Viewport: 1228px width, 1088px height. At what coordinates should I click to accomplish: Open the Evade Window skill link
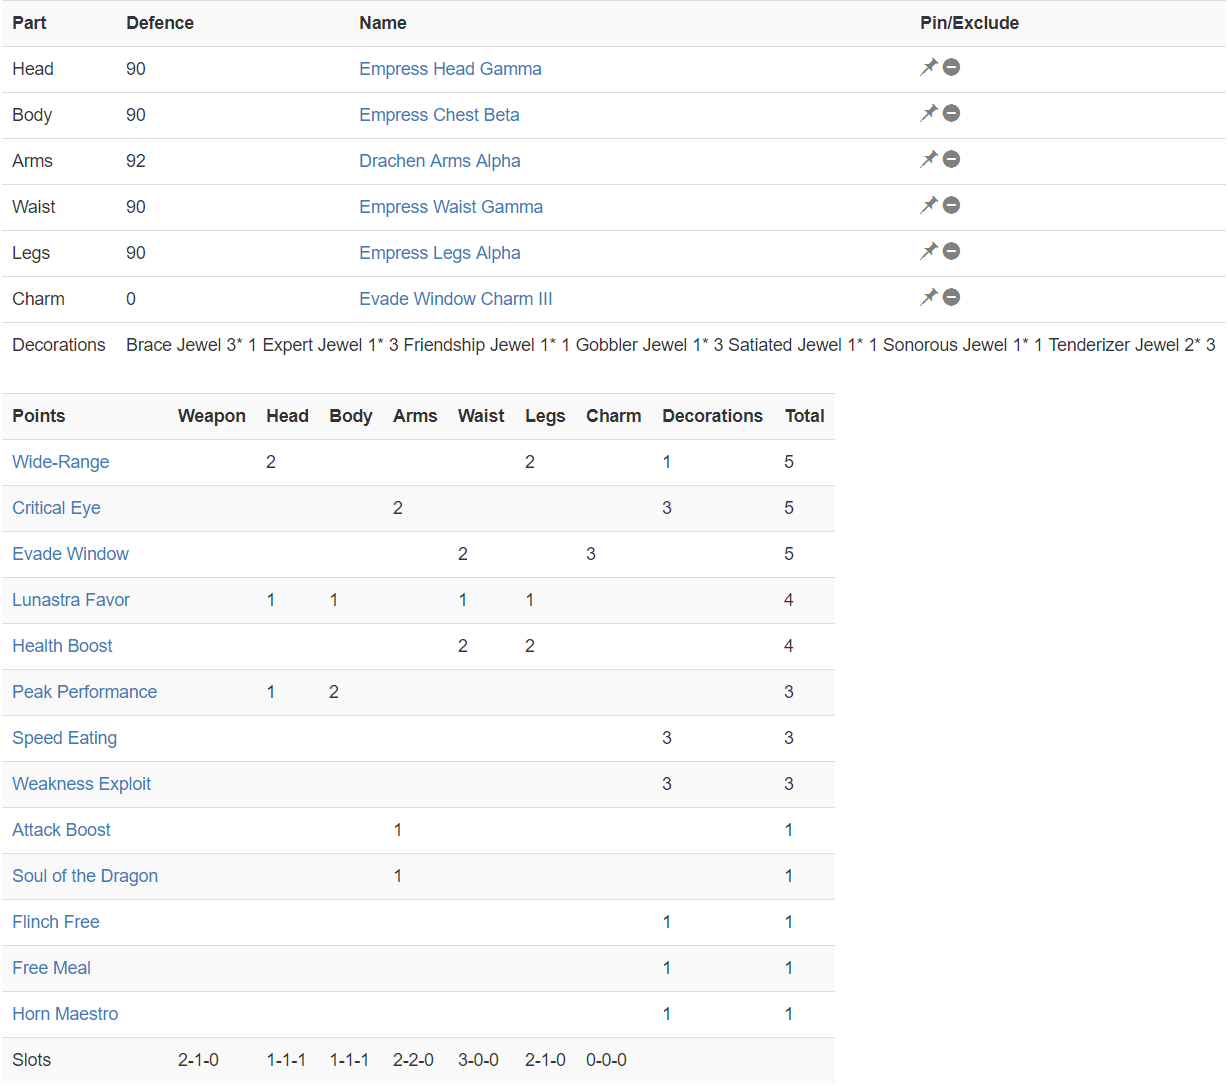coord(70,554)
